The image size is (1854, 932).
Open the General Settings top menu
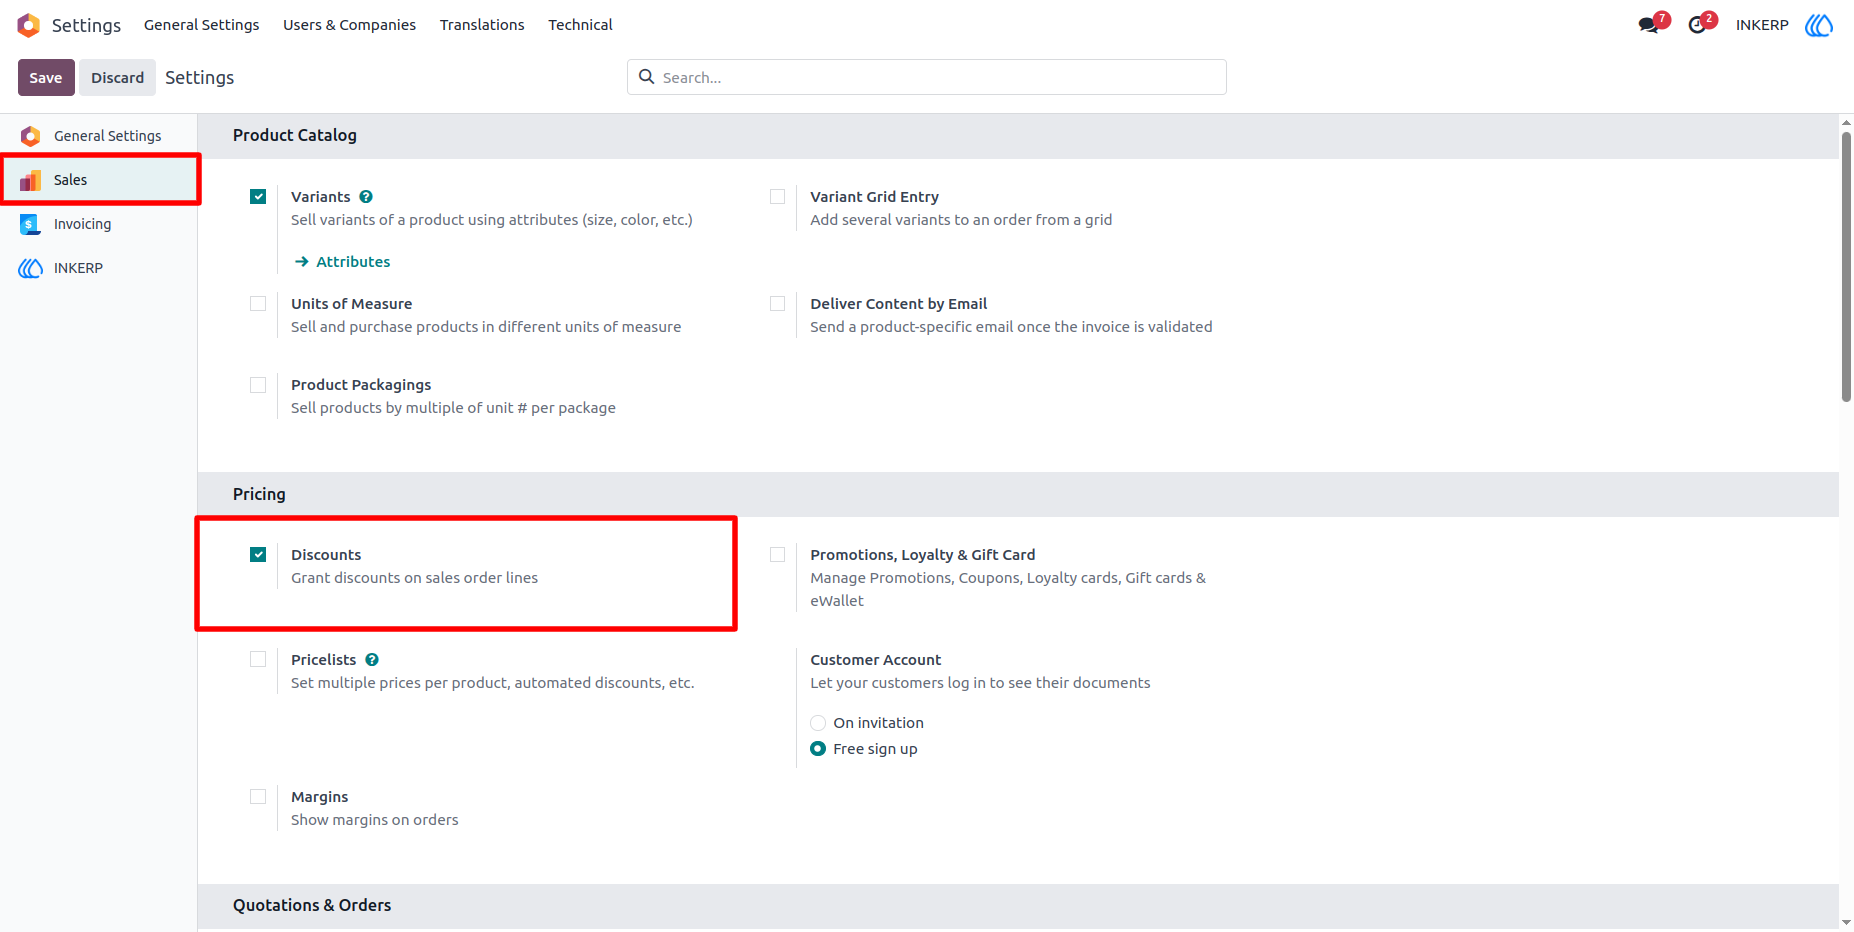201,25
